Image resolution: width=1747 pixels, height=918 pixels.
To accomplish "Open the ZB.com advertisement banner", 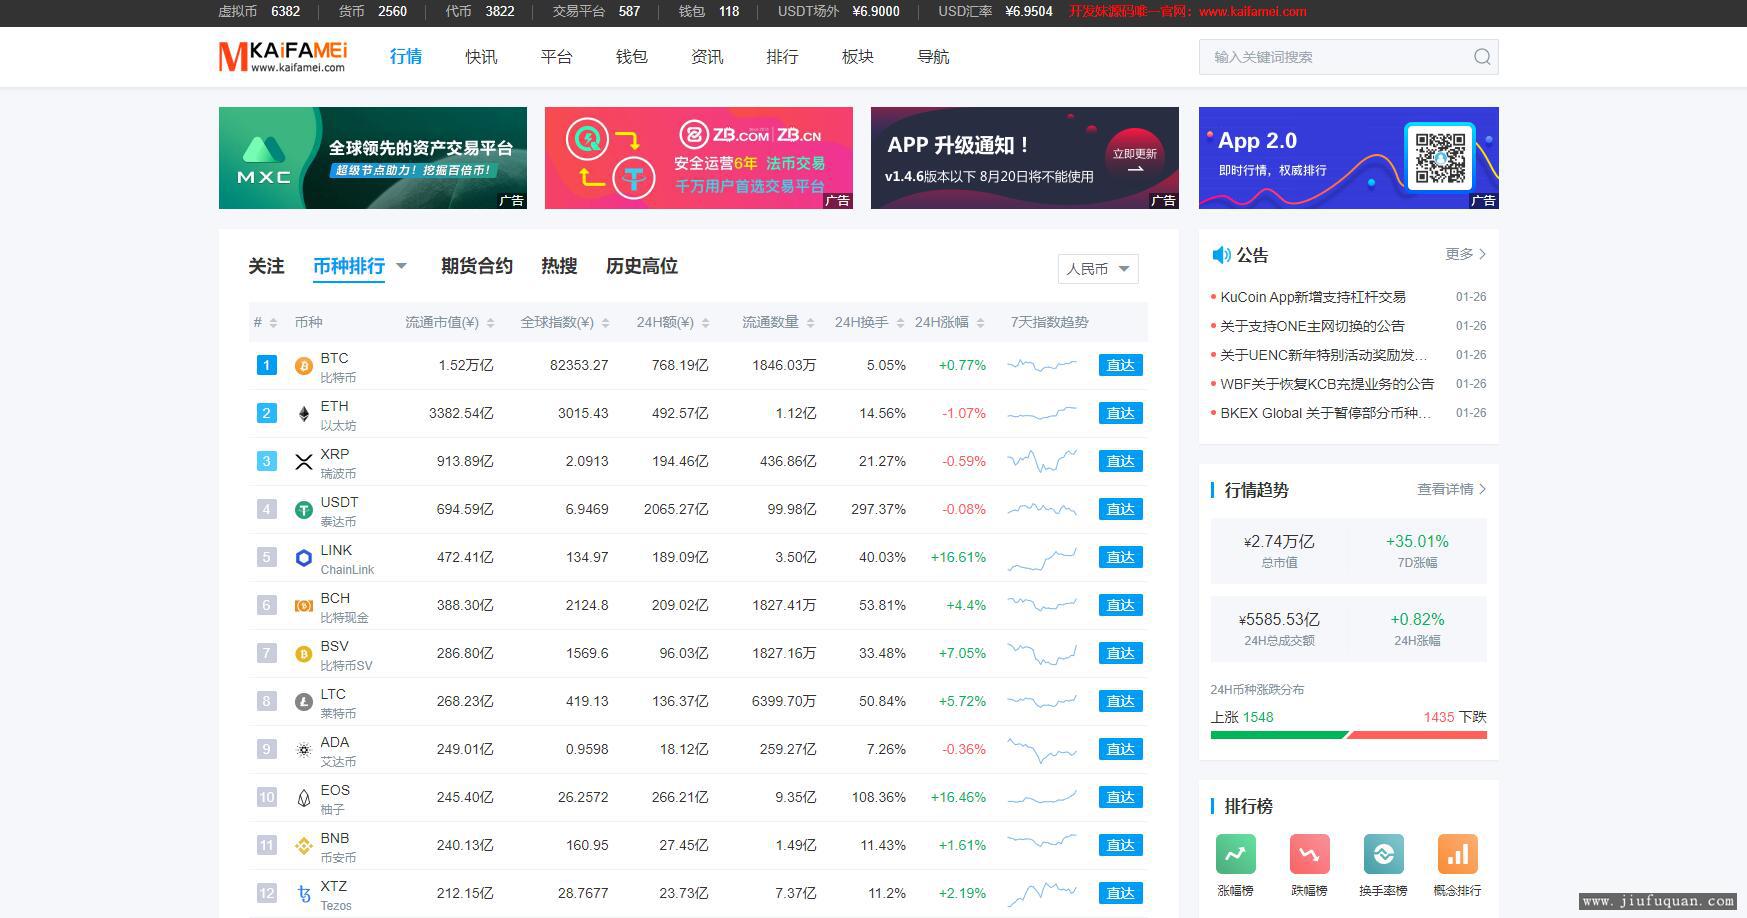I will (699, 158).
